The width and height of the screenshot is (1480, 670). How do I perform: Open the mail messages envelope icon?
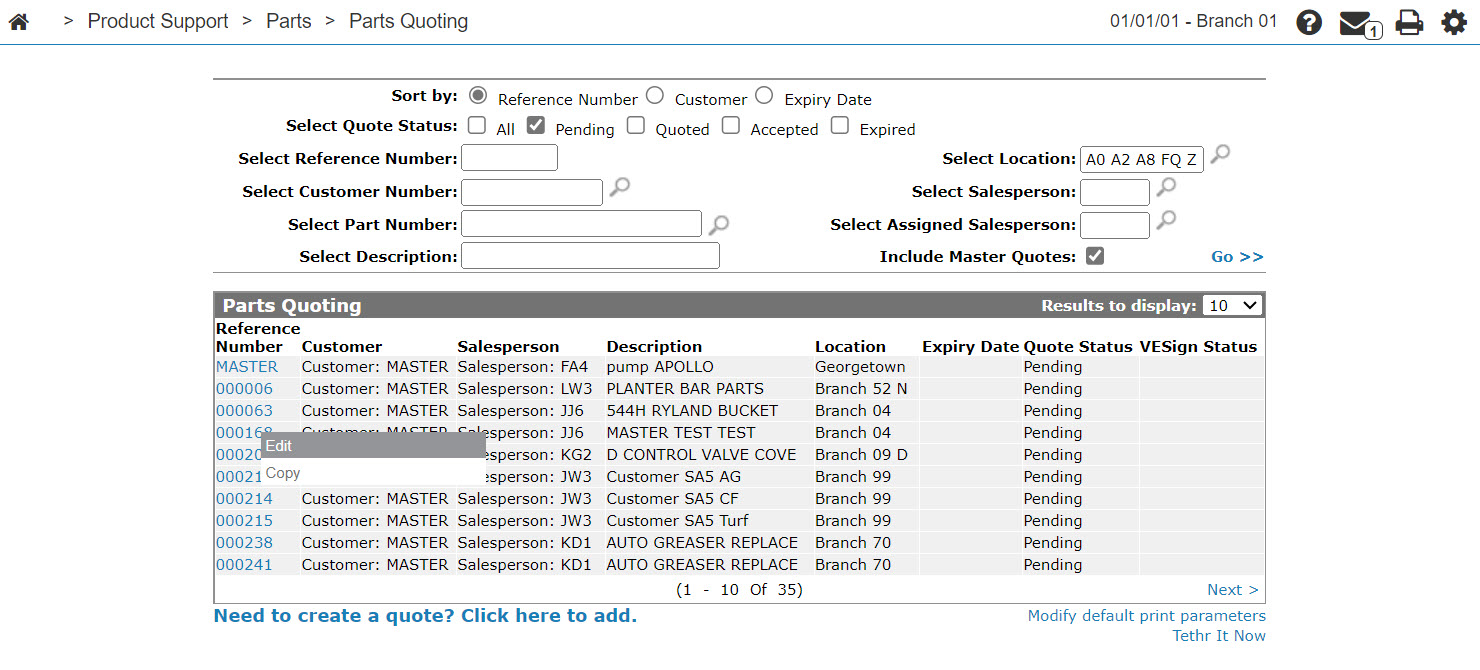[x=1356, y=22]
